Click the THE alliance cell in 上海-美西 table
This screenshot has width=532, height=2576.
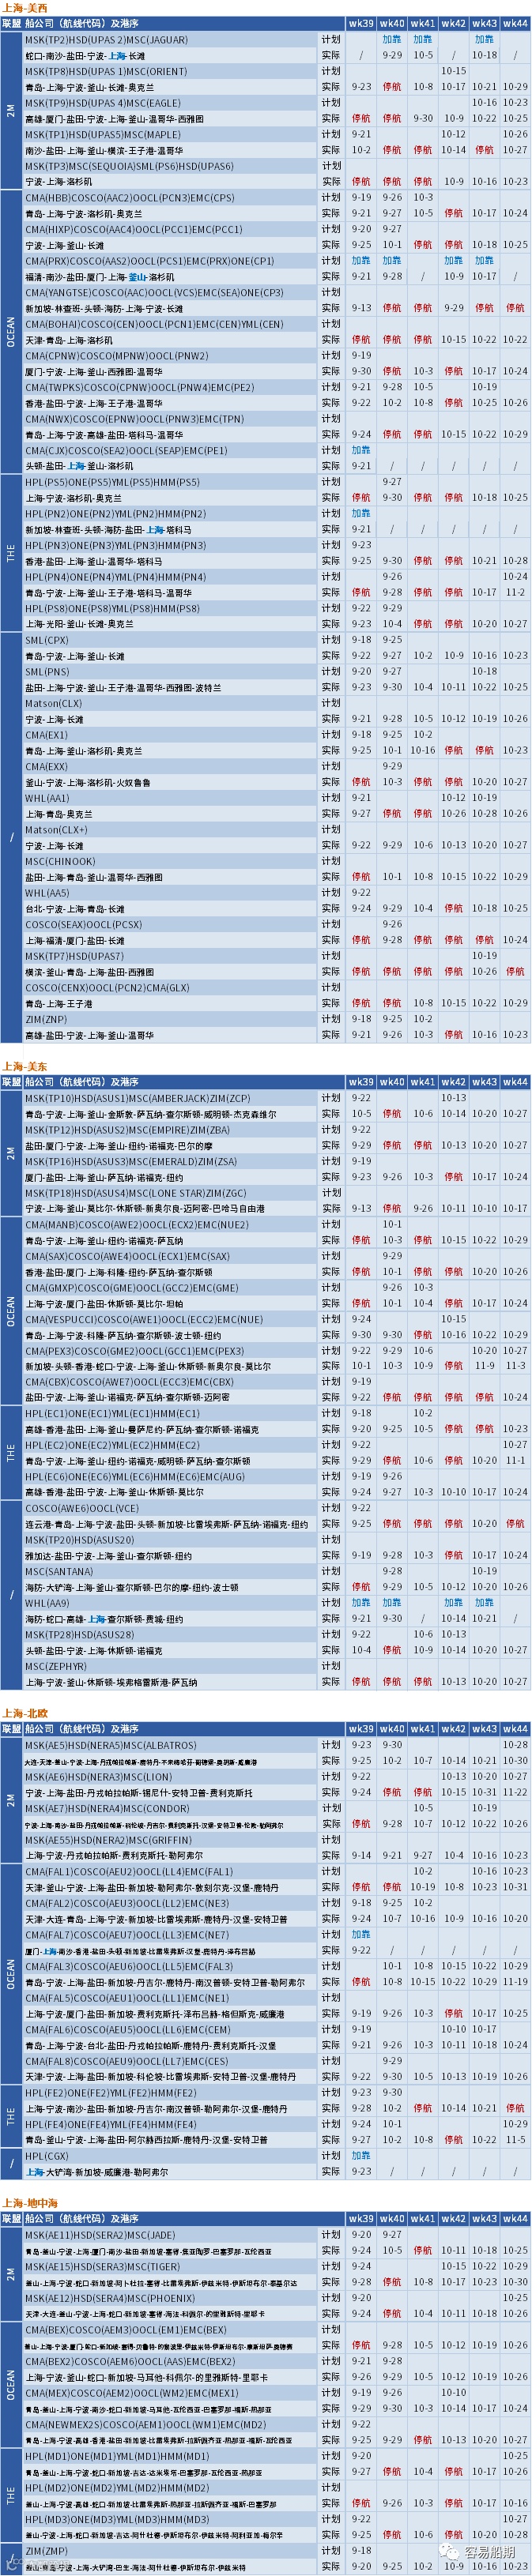pos(11,553)
